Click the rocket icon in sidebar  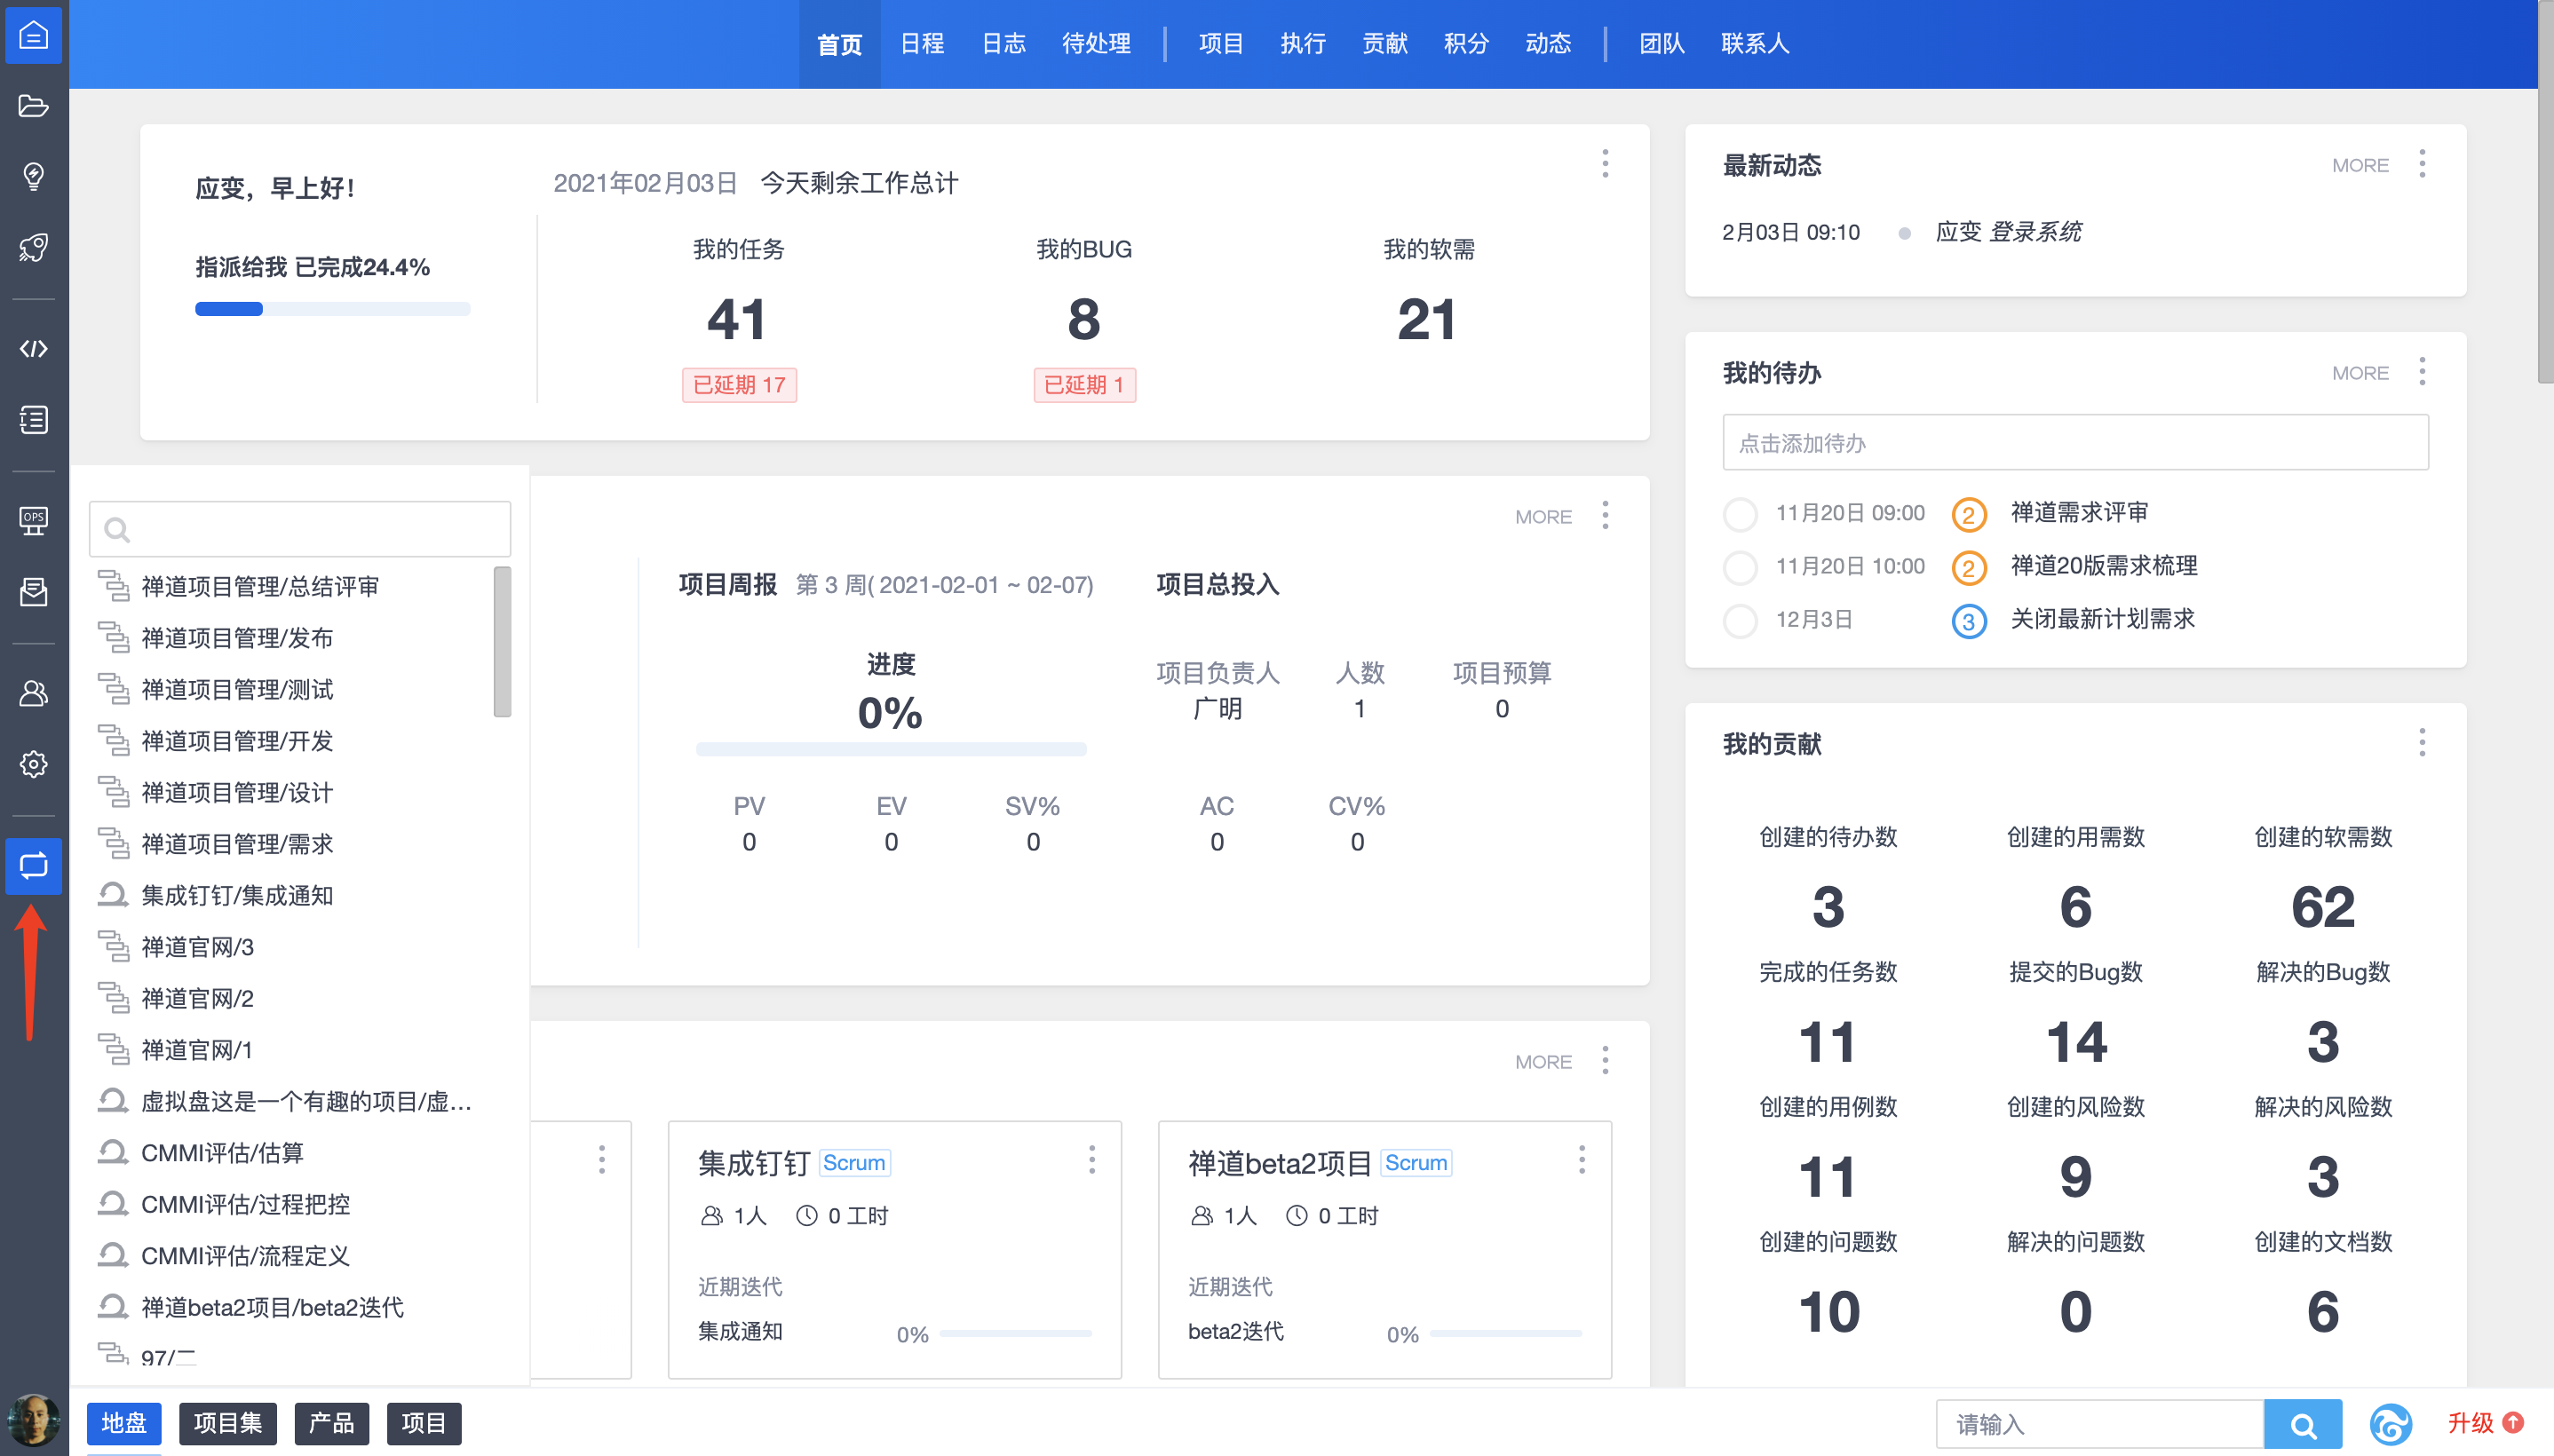pyautogui.click(x=33, y=247)
